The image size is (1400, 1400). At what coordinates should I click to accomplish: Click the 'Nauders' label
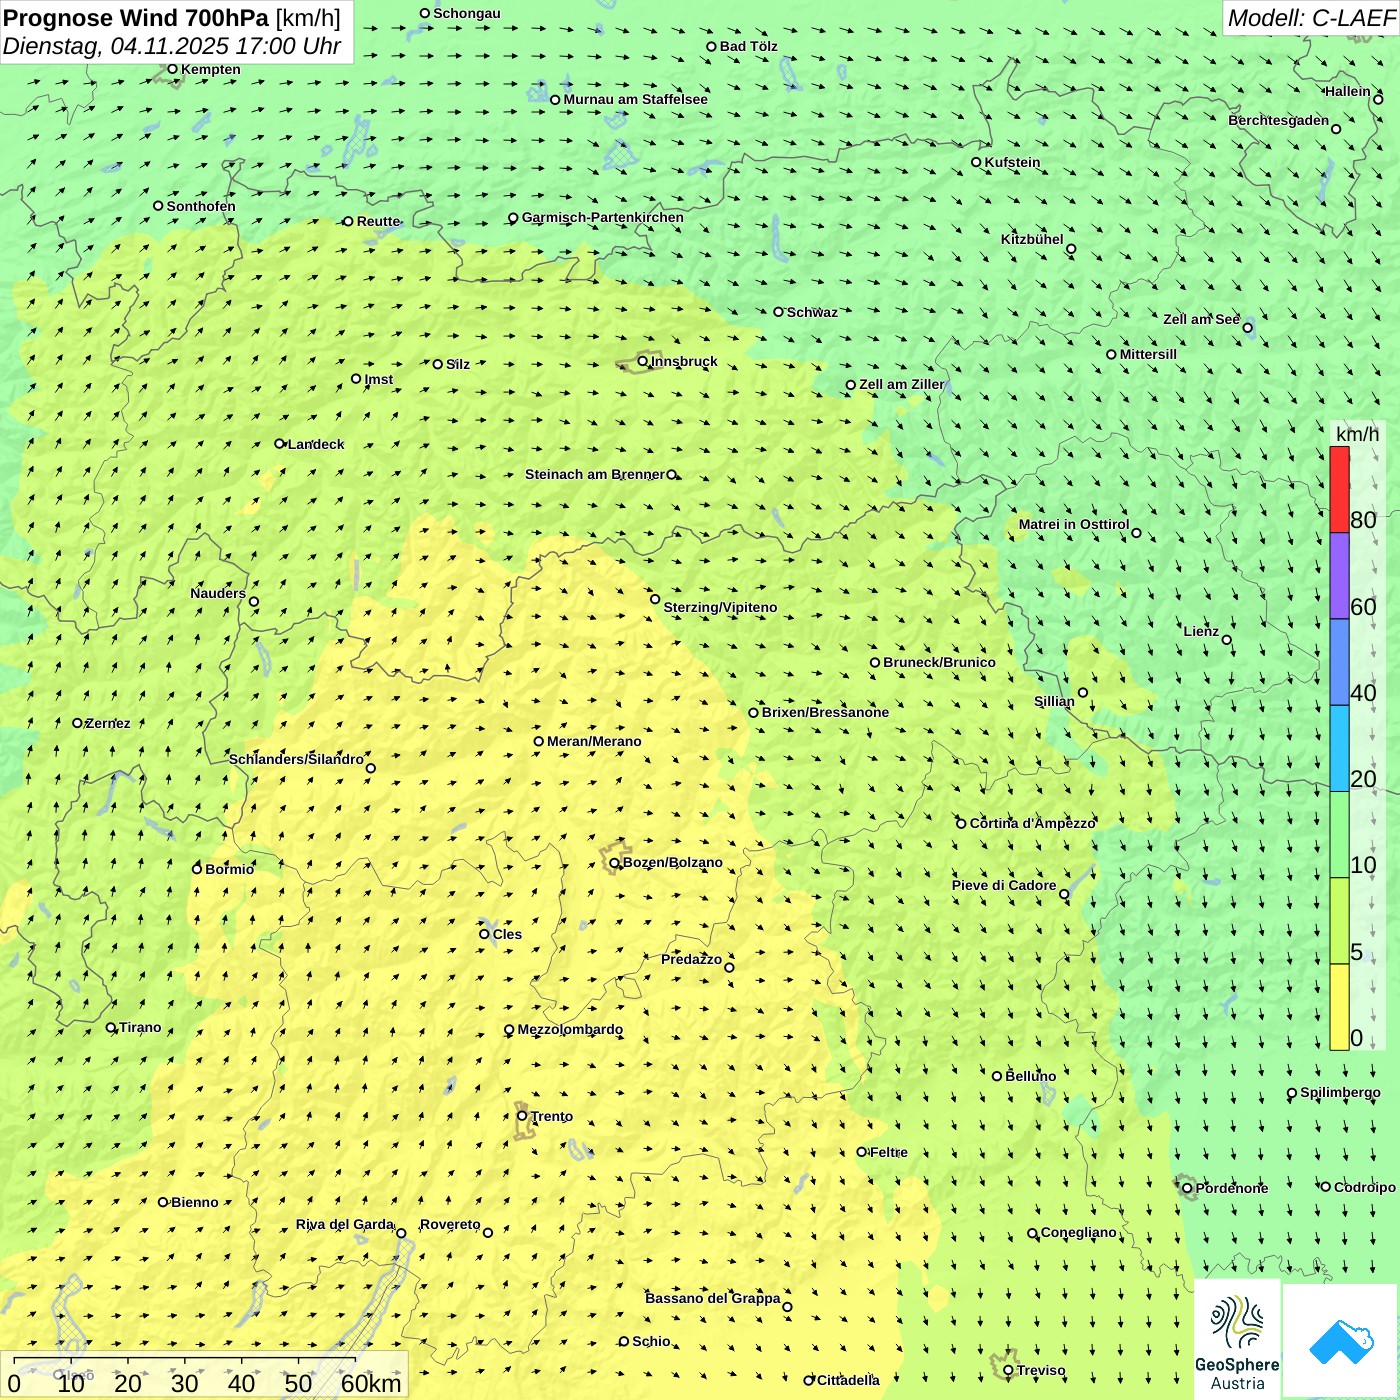pos(218,593)
